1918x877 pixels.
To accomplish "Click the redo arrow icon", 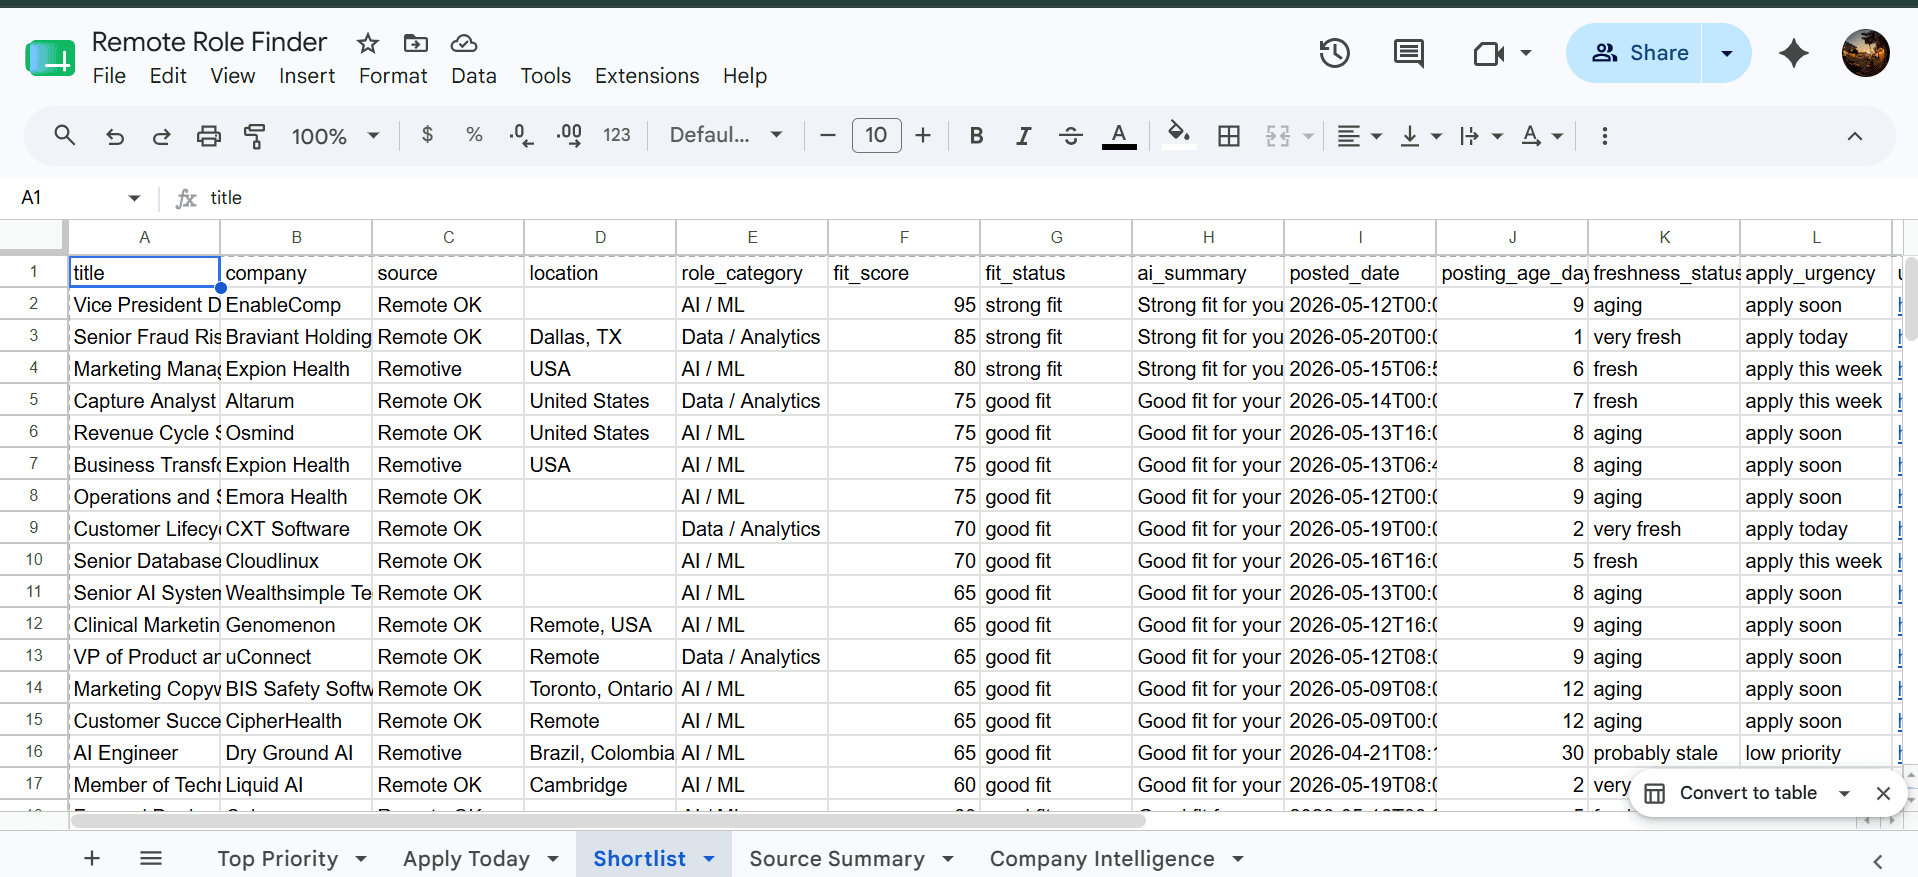I will click(x=161, y=136).
